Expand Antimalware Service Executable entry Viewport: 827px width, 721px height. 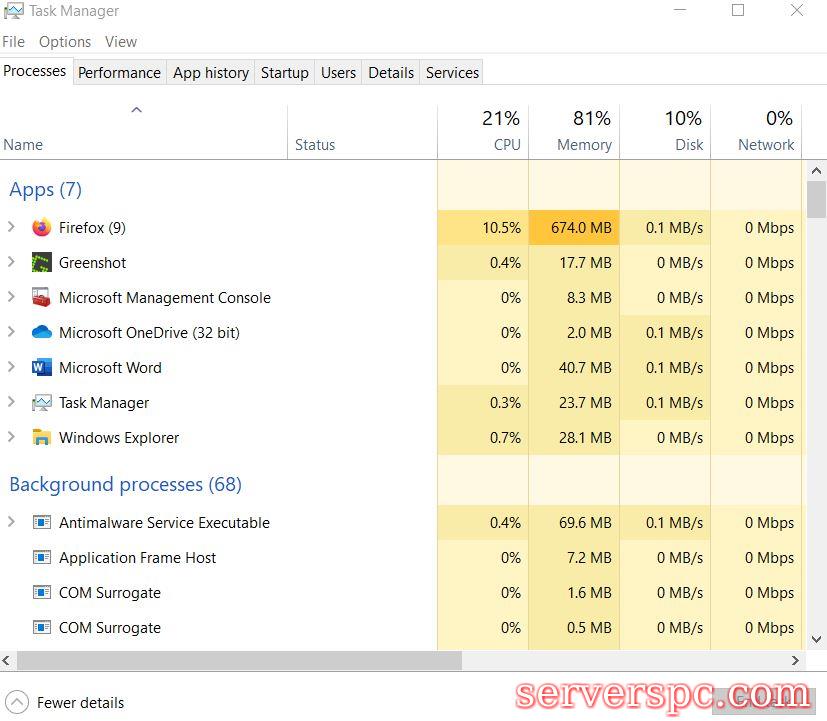11,523
